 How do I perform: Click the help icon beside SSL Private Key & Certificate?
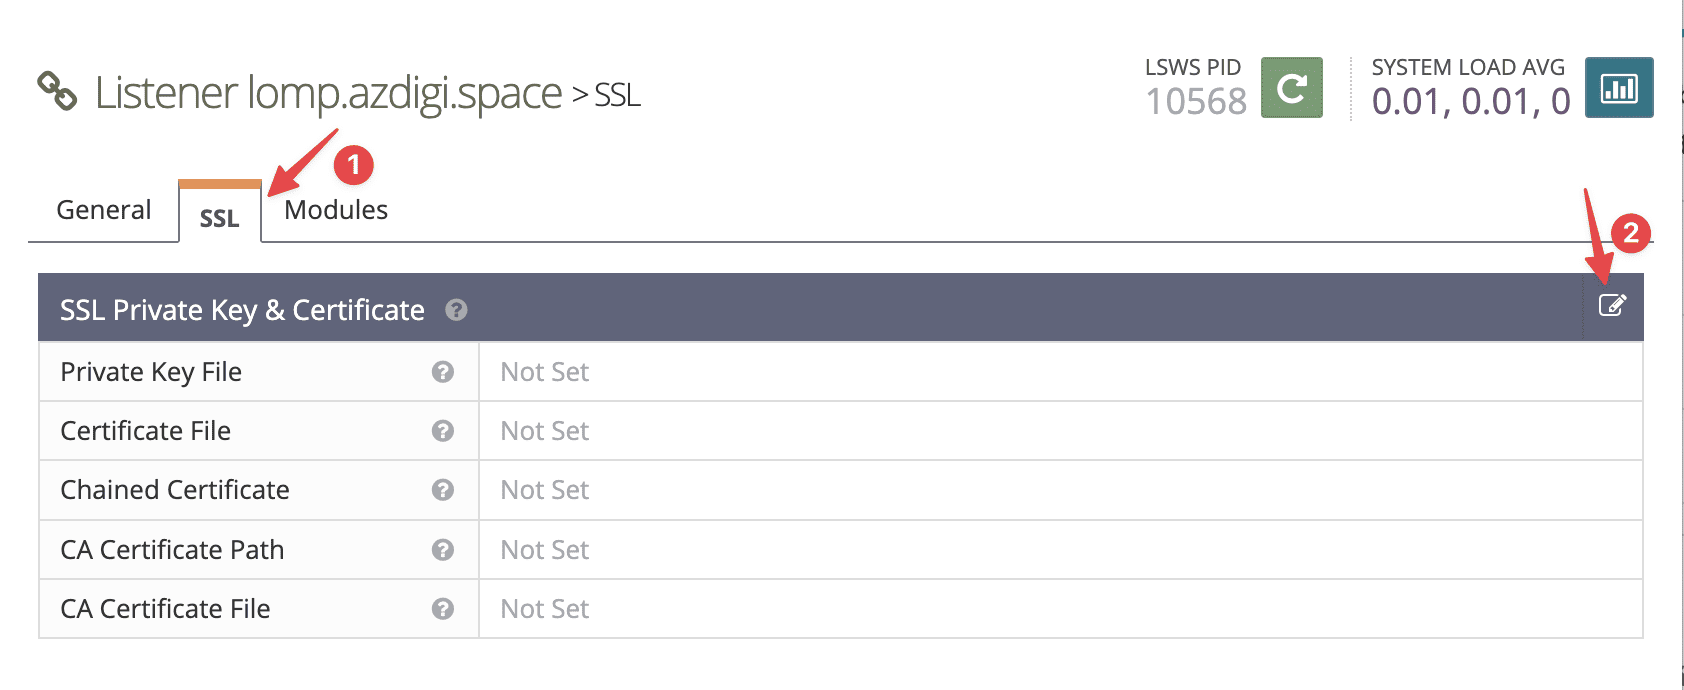[456, 310]
